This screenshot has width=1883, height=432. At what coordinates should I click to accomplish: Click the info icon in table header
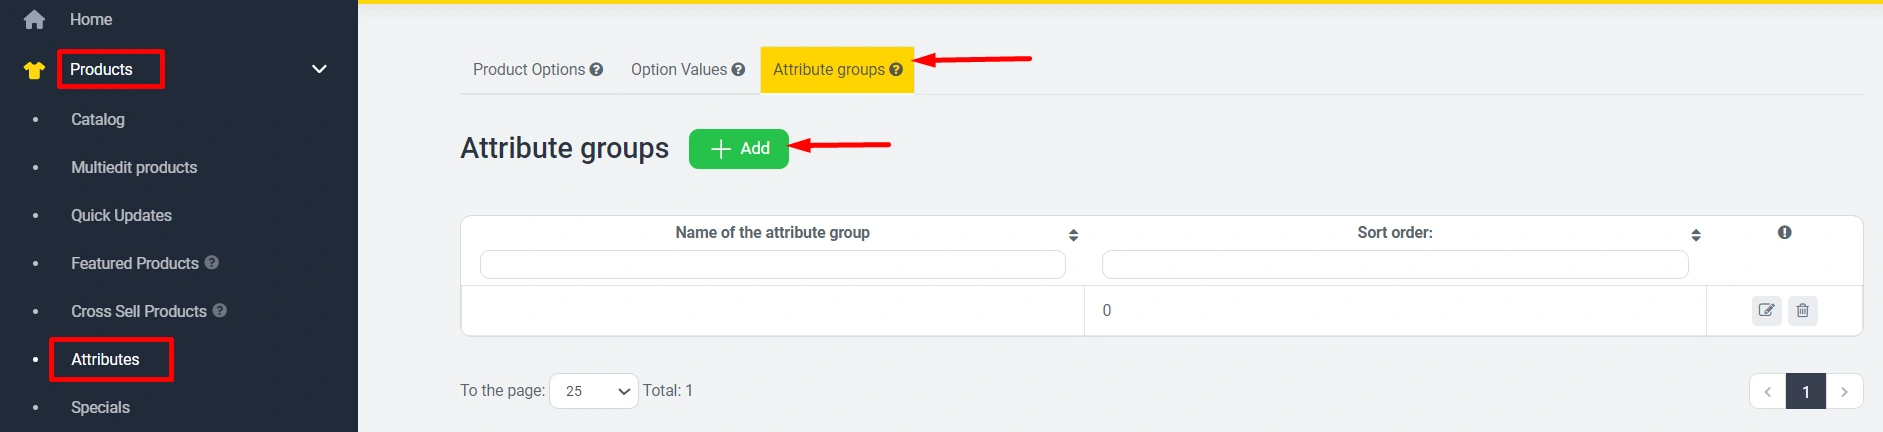point(1784,233)
